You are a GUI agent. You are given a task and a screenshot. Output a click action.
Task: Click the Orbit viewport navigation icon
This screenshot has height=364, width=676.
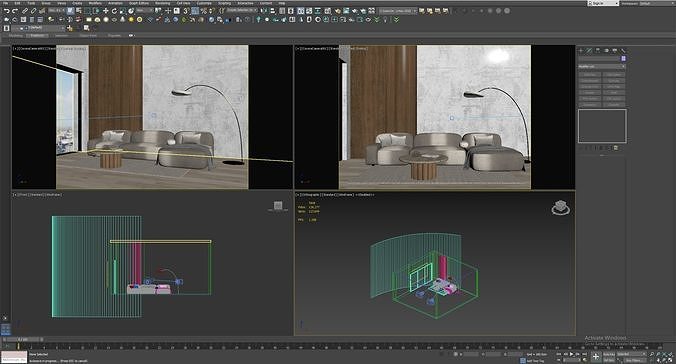(664, 360)
